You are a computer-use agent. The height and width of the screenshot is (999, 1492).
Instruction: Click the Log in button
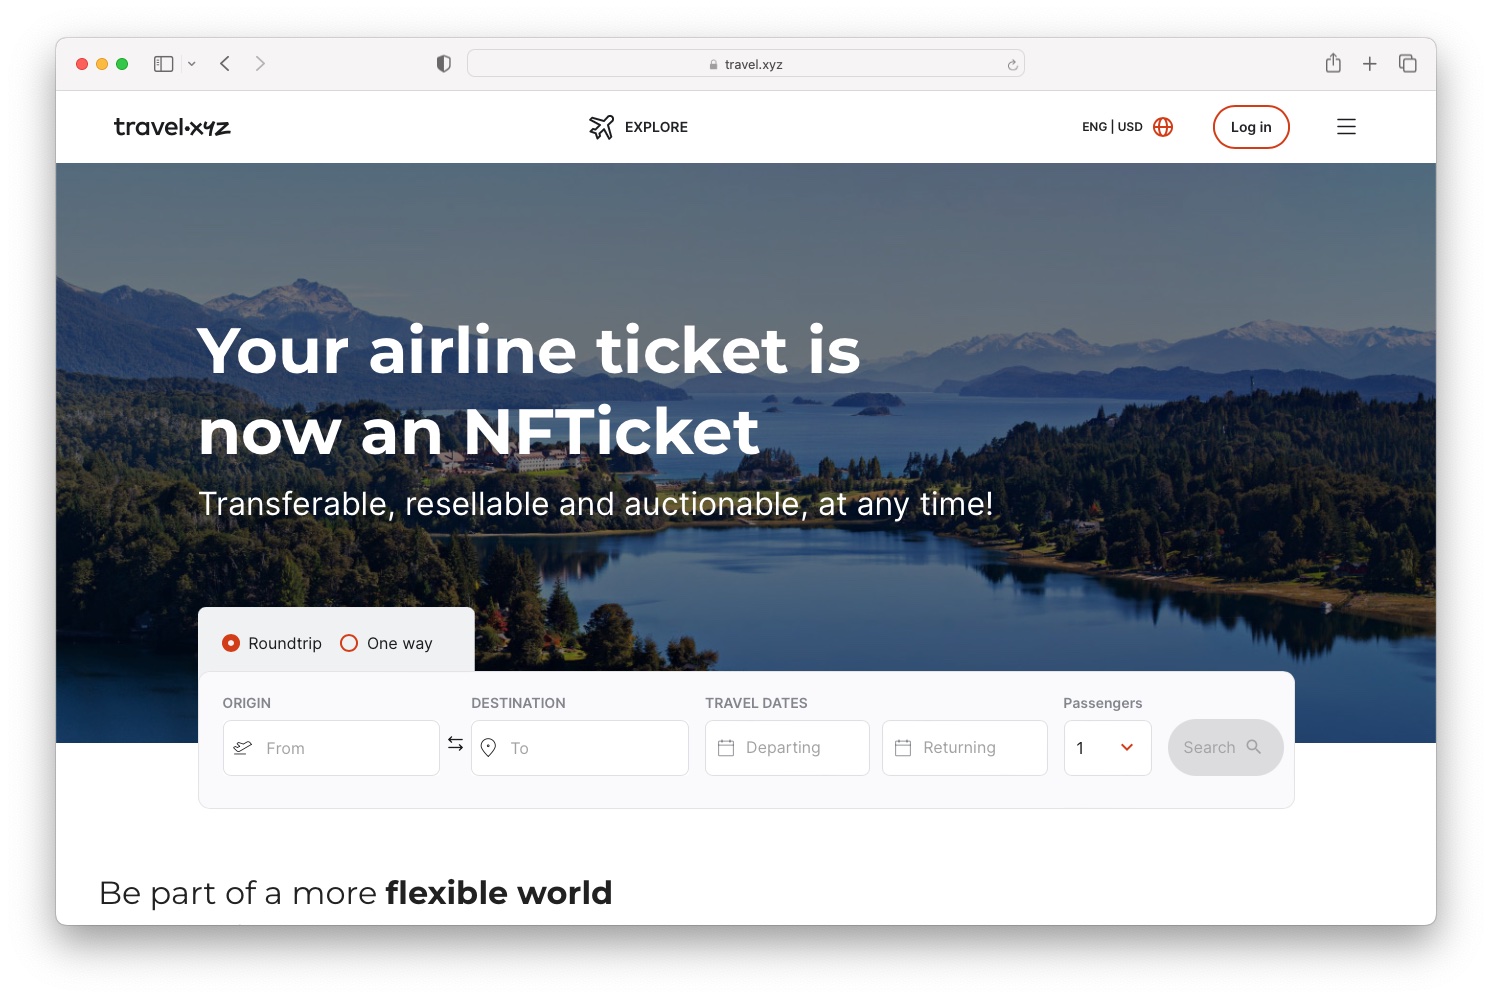tap(1251, 127)
